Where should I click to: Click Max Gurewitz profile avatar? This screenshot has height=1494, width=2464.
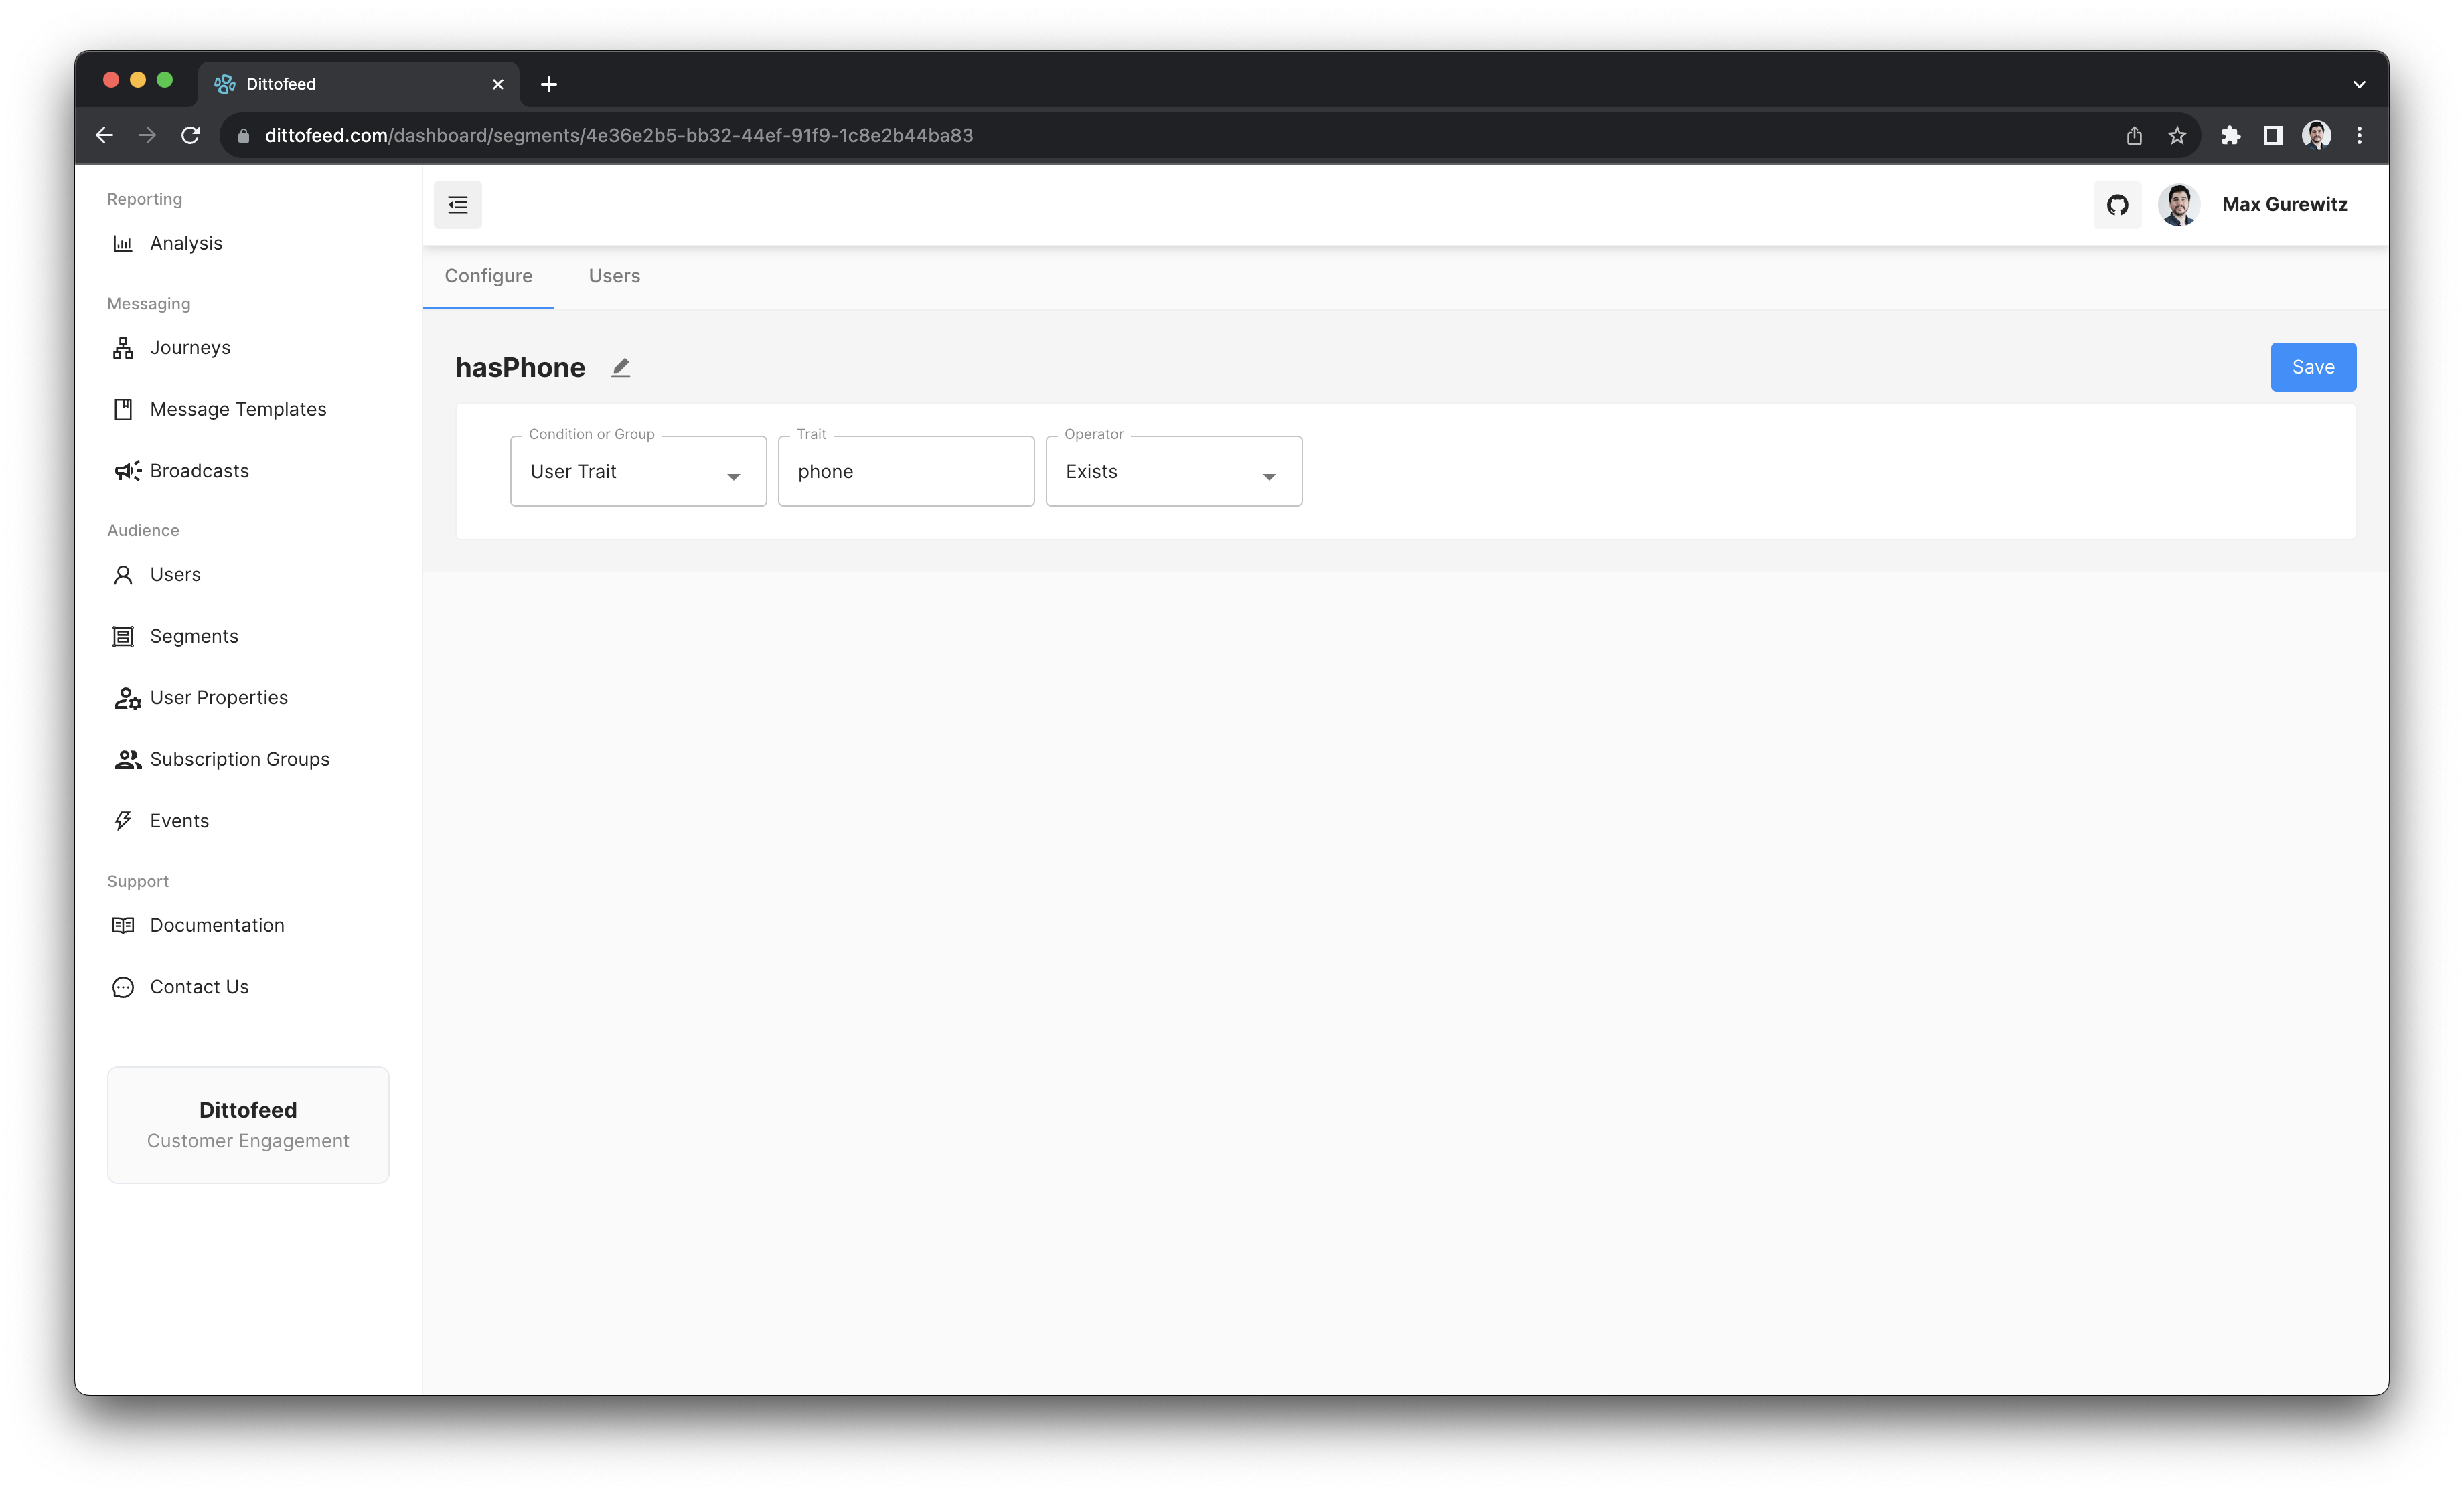click(x=2178, y=205)
